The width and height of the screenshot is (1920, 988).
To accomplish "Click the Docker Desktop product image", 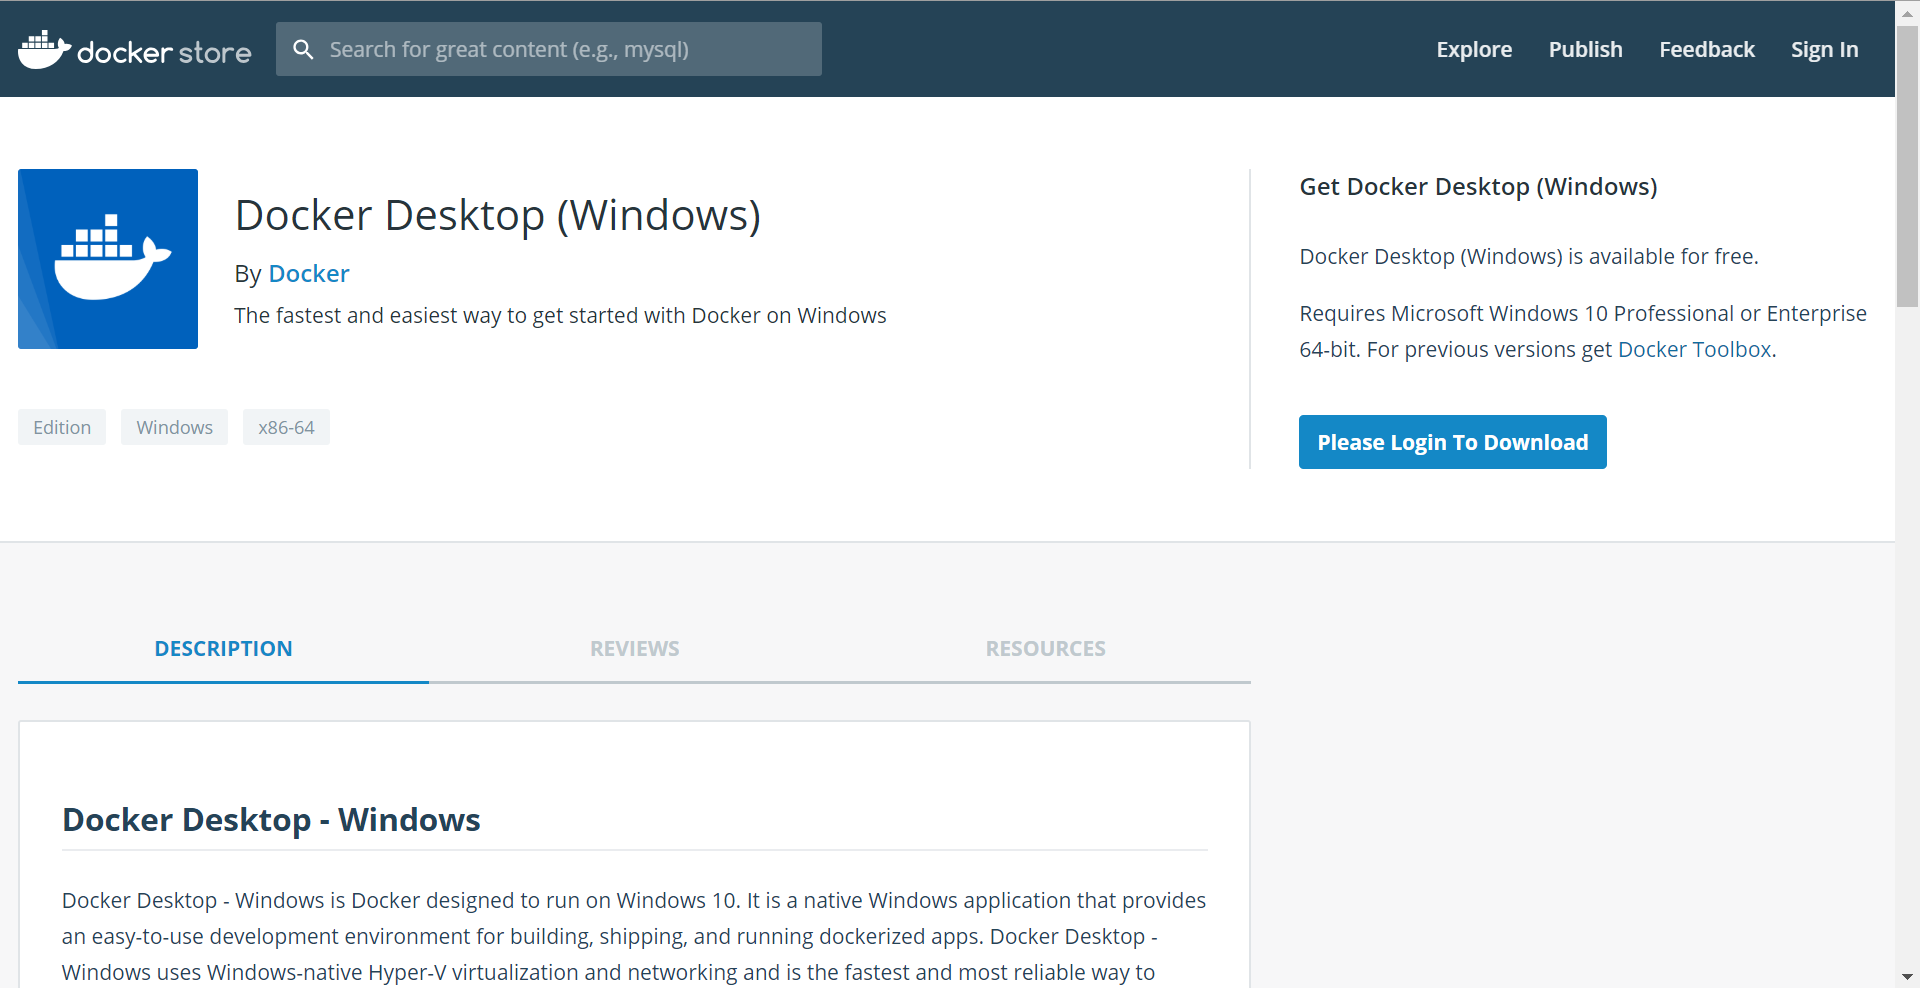I will pos(108,259).
